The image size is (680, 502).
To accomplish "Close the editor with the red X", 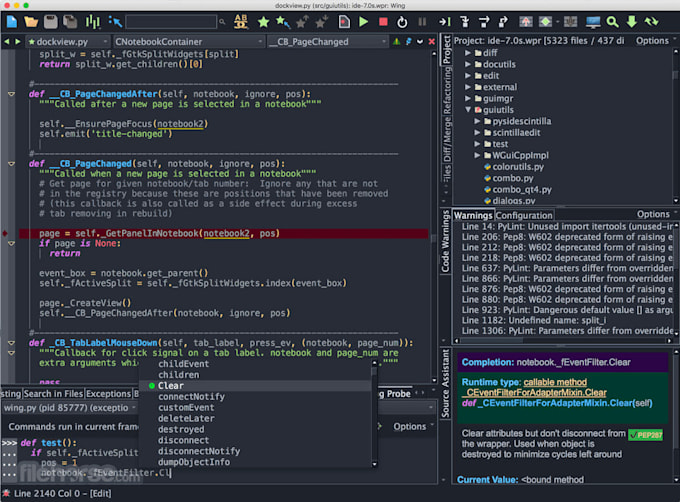I will 432,42.
